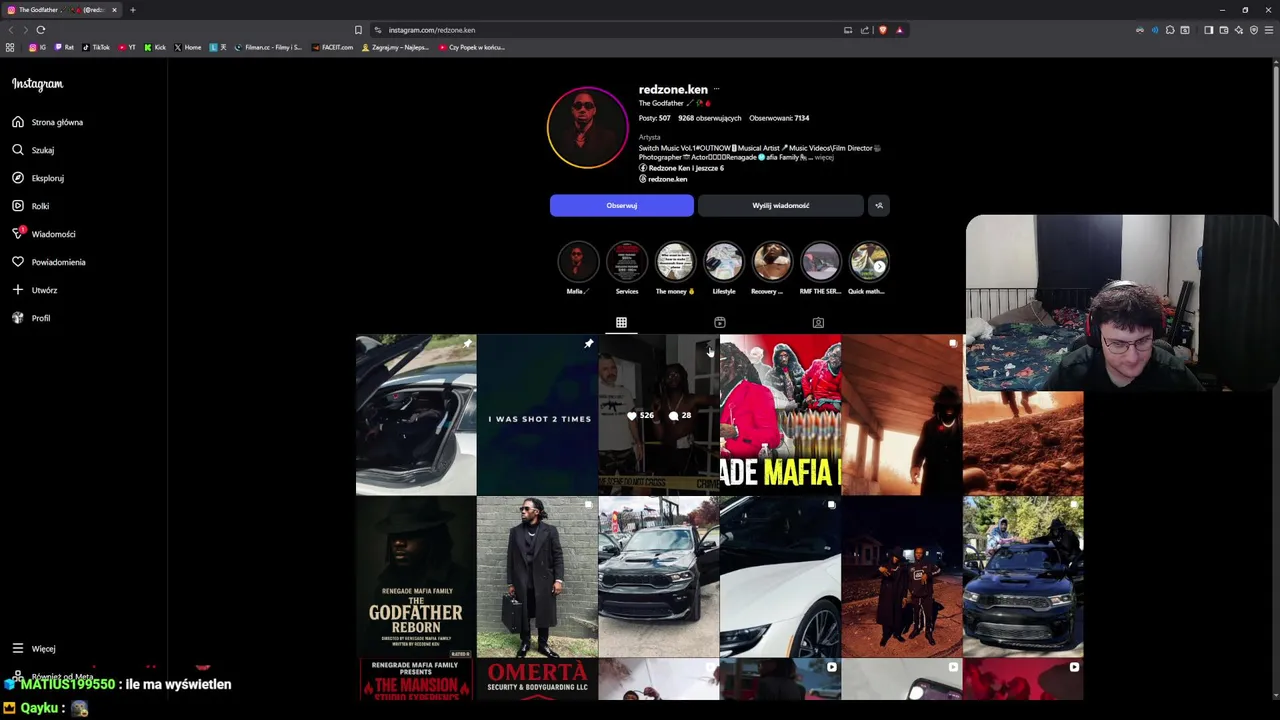Click the bookmark page icon
This screenshot has height=720, width=1280.
point(358,30)
